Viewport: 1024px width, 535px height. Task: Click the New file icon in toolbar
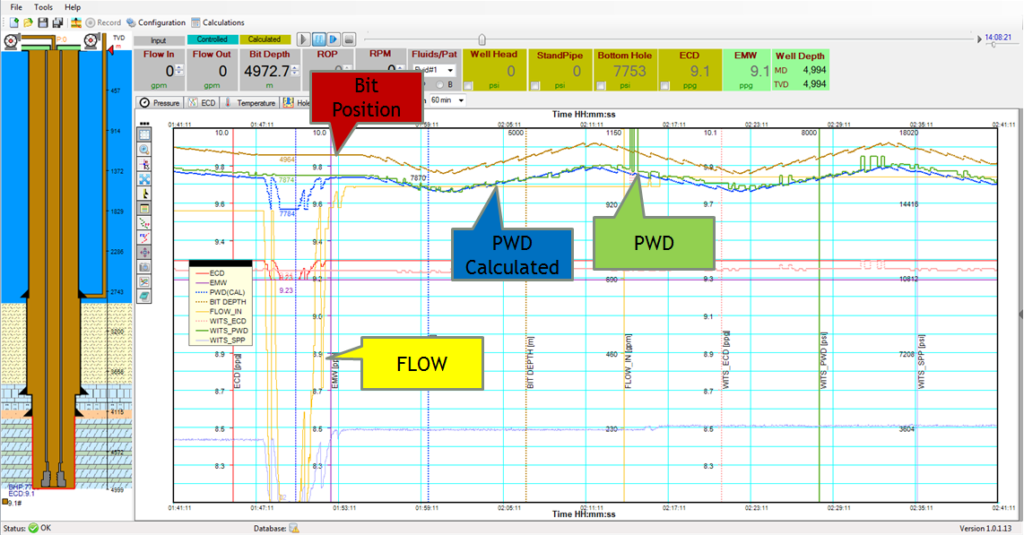tap(13, 22)
